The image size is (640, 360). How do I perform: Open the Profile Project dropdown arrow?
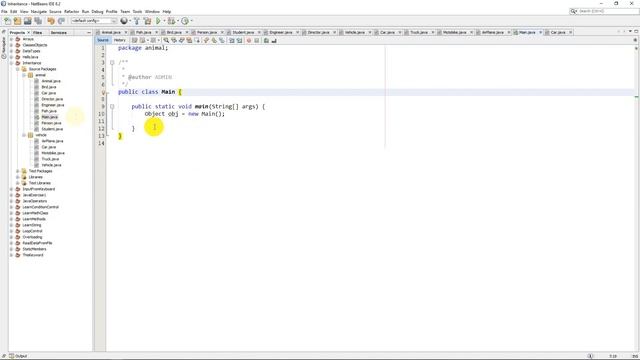click(x=191, y=21)
